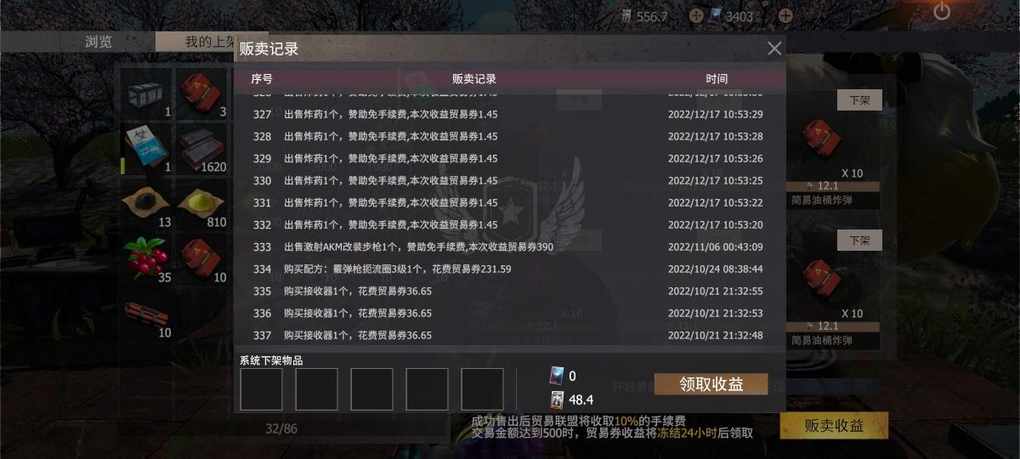Open 贩卖收益 at bottom right
The image size is (1020, 459).
(834, 426)
